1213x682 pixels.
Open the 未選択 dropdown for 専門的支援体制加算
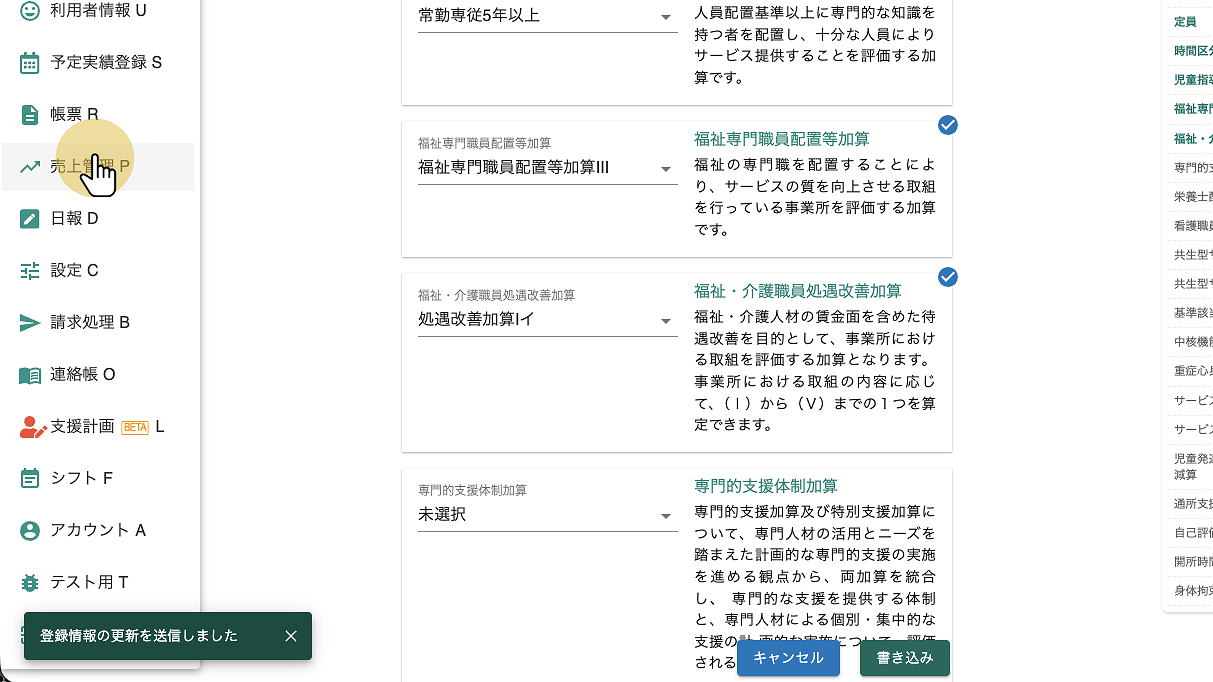click(548, 515)
